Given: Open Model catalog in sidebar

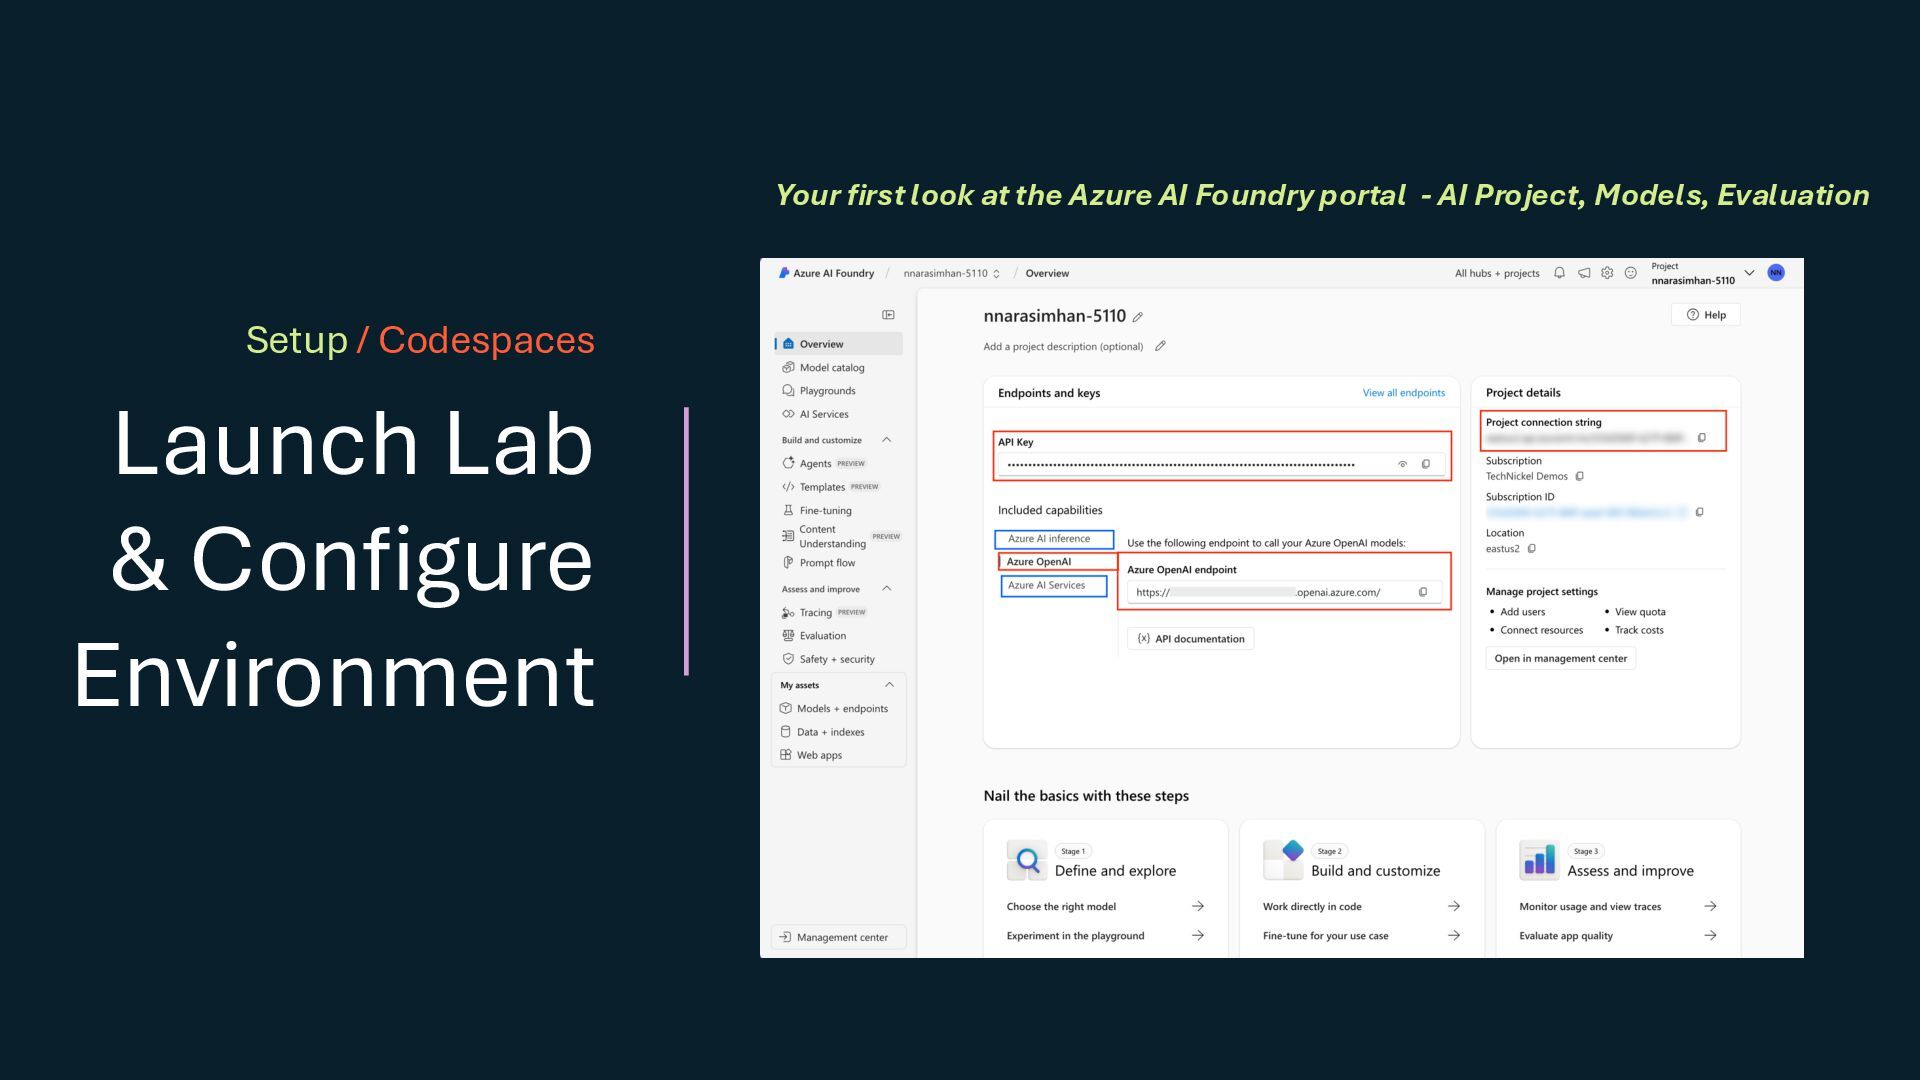Looking at the screenshot, I should coord(831,368).
